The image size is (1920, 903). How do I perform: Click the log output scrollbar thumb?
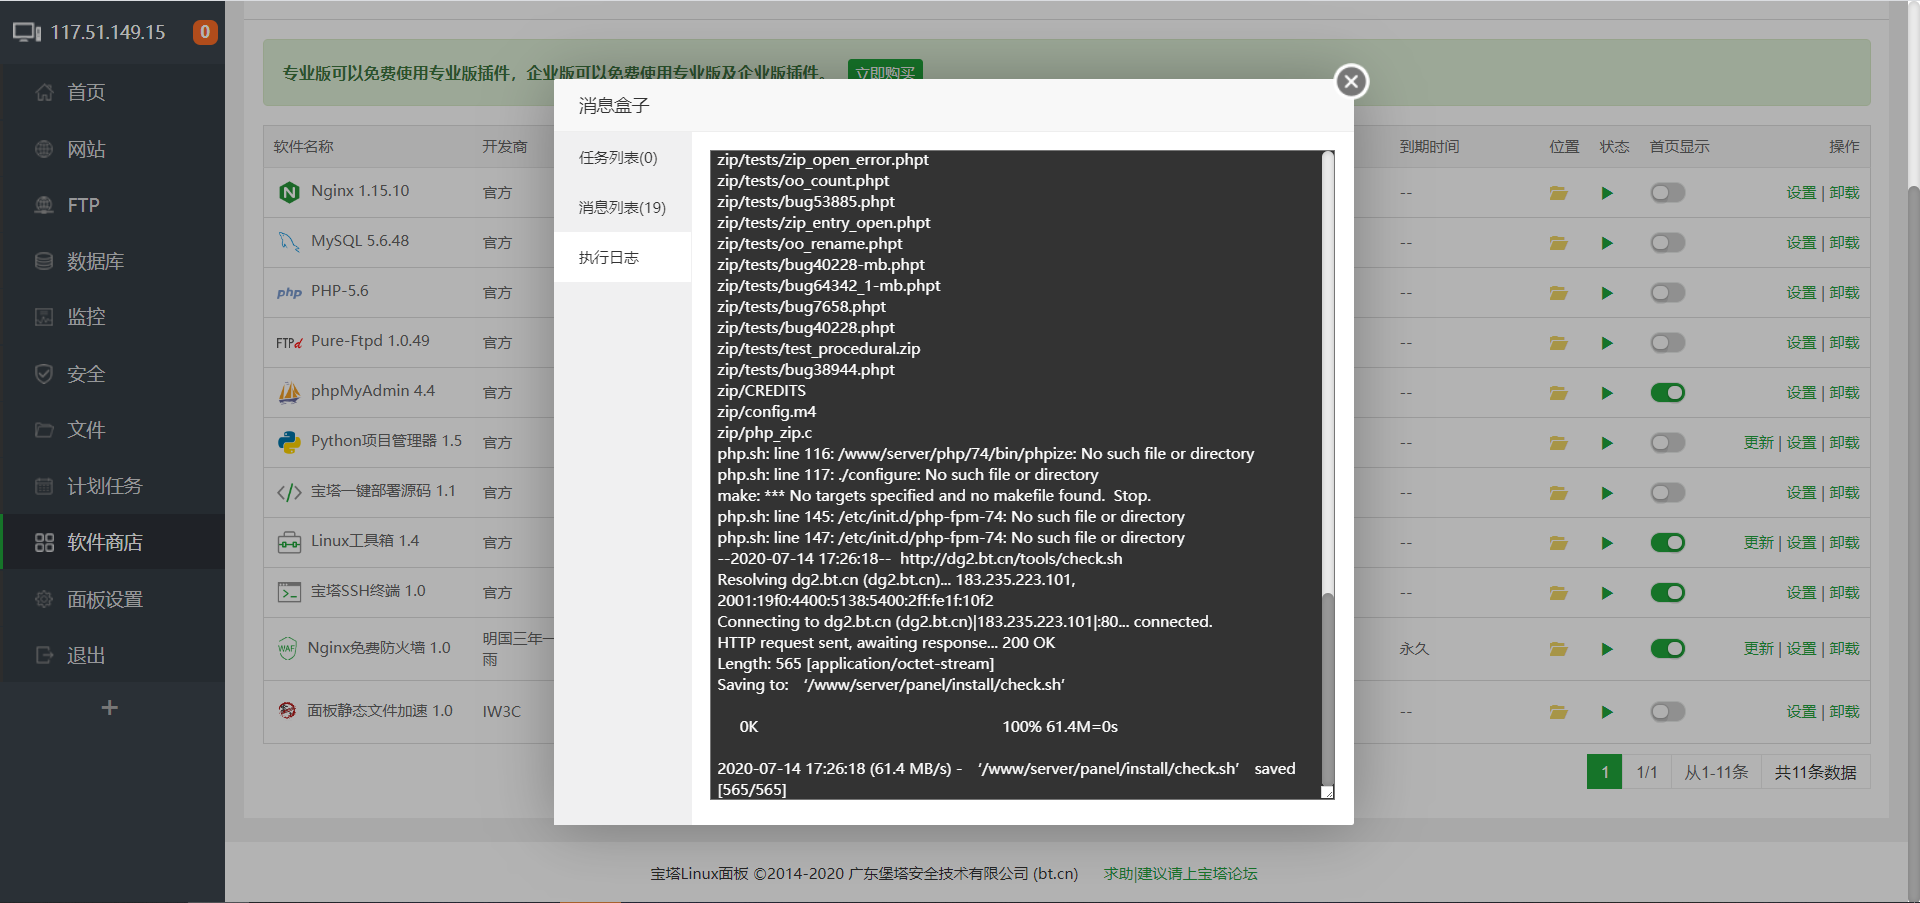1328,690
